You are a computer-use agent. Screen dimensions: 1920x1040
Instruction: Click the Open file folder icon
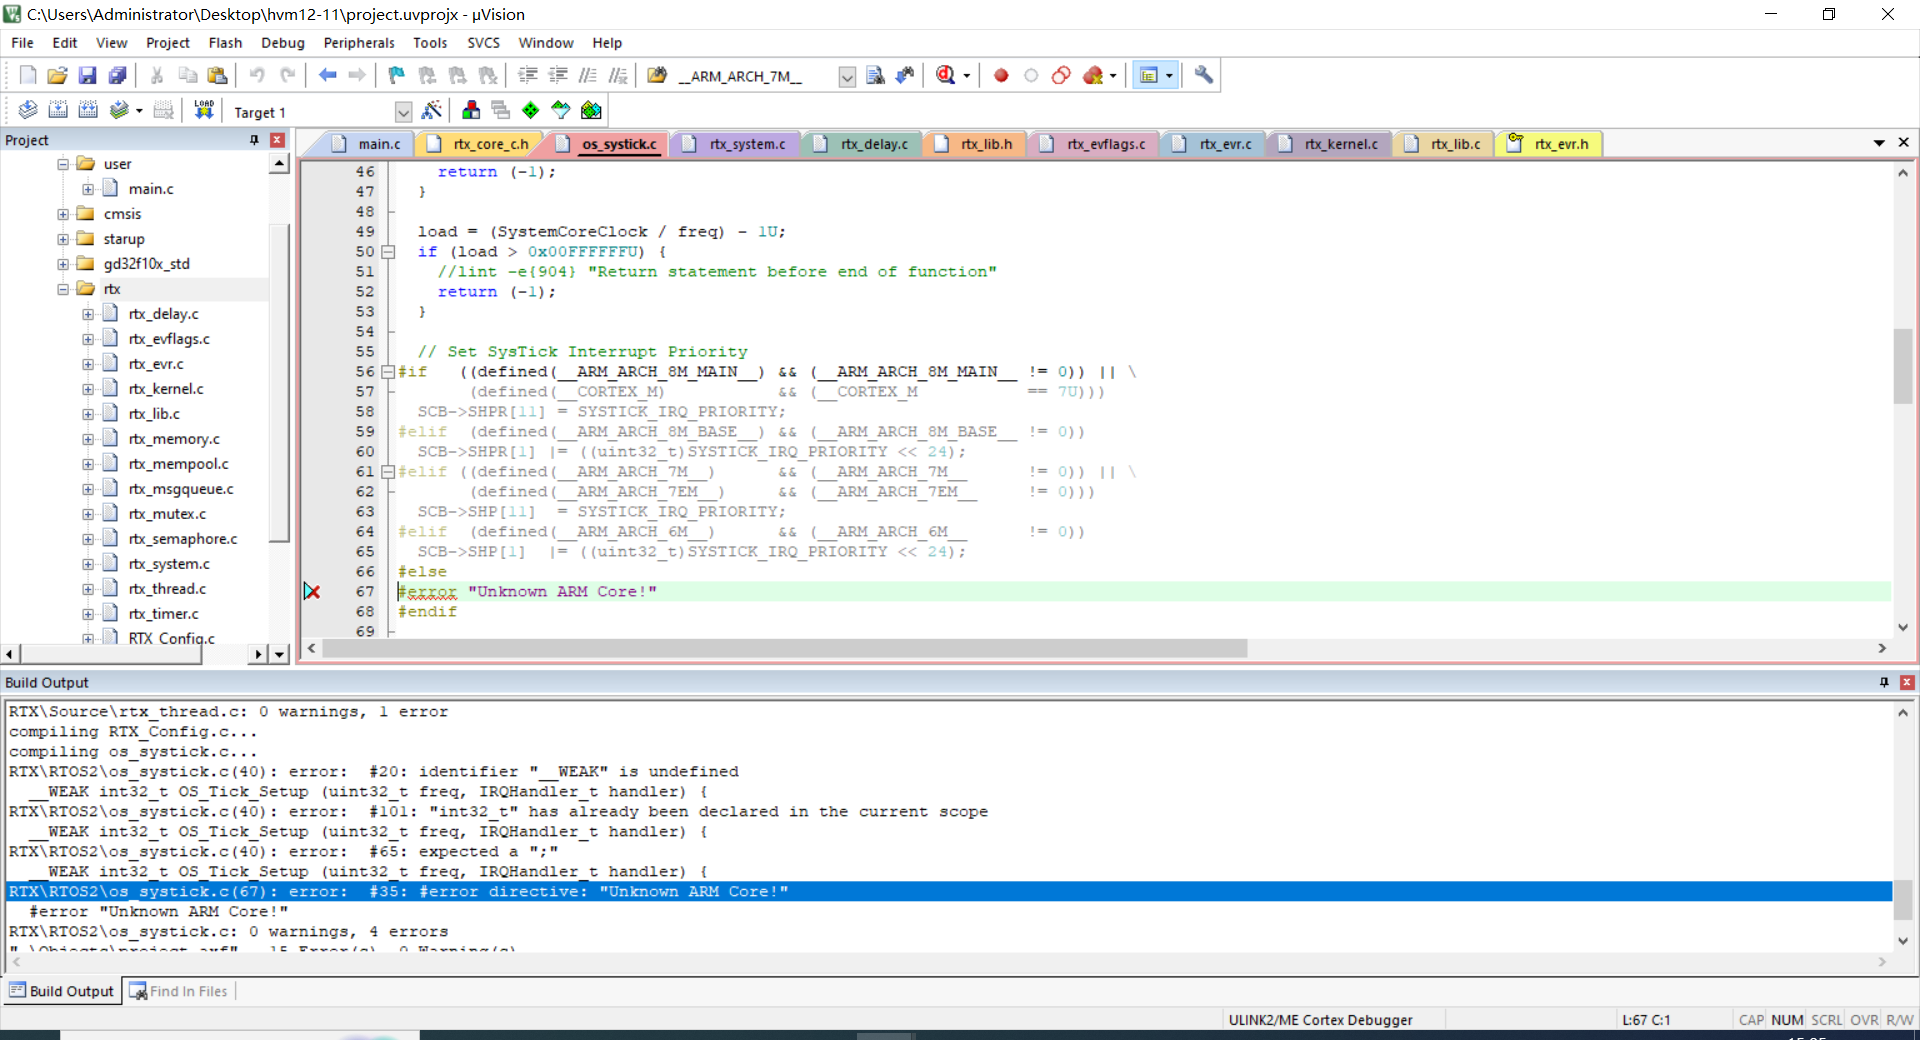coord(58,76)
